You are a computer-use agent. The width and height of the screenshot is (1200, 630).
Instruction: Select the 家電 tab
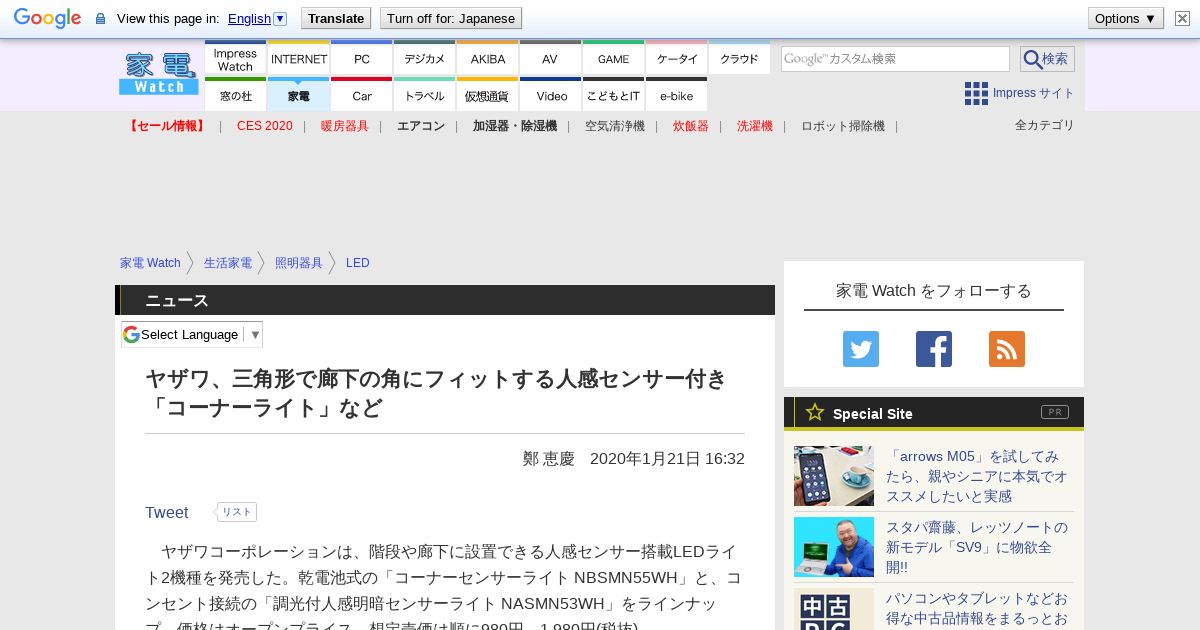[x=298, y=95]
